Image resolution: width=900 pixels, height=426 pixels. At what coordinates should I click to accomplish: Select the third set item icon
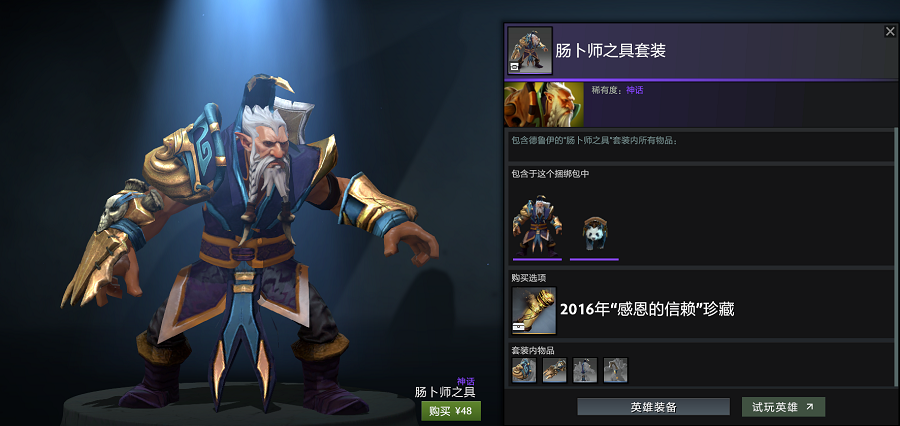(x=585, y=370)
